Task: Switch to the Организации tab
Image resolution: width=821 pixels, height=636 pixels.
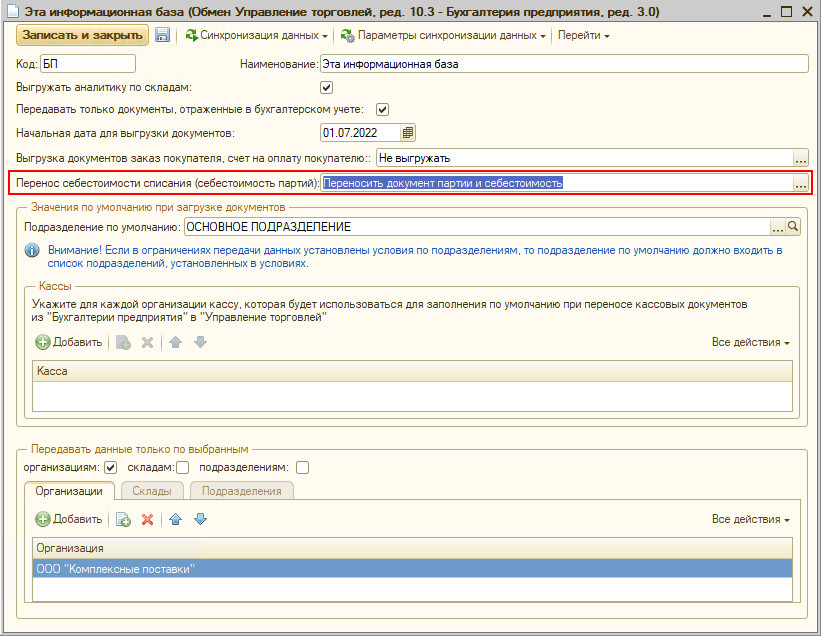Action: click(x=69, y=491)
